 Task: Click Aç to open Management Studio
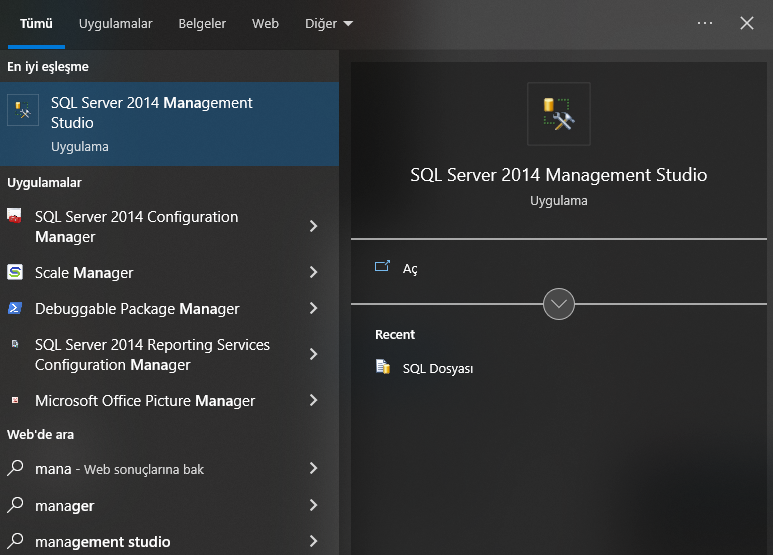[410, 269]
